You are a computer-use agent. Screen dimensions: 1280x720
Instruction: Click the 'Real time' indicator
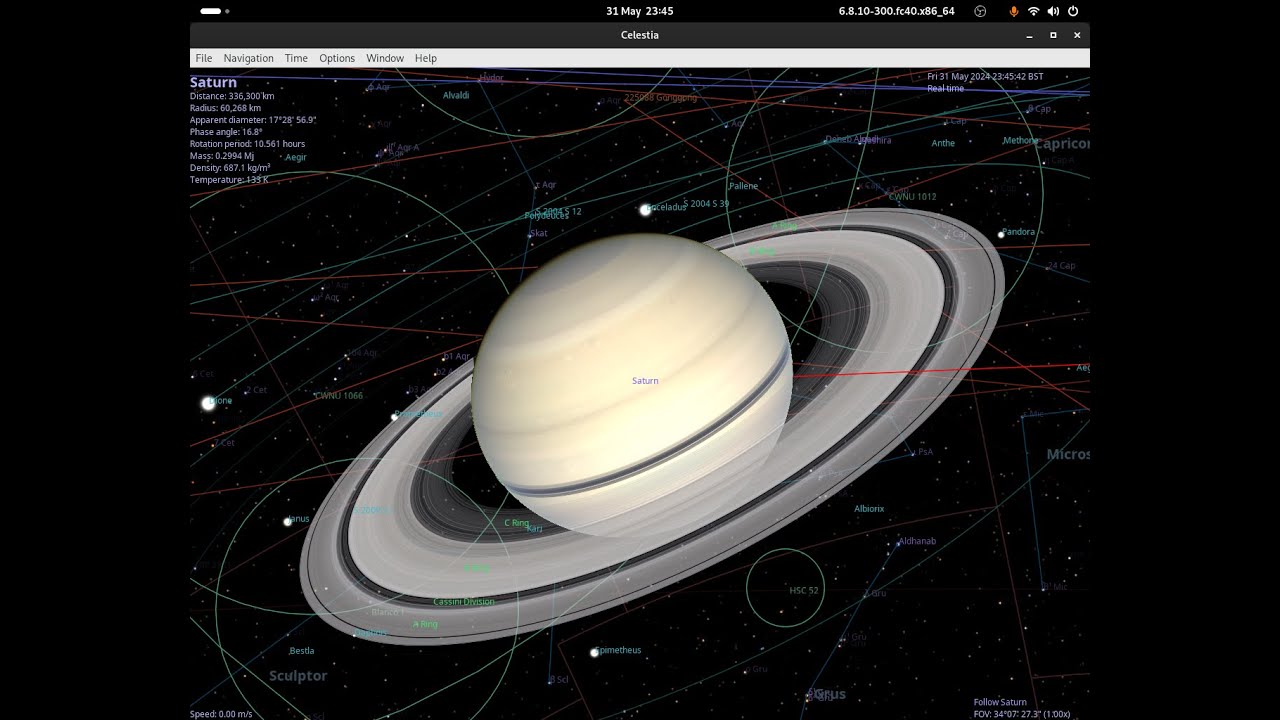(945, 88)
